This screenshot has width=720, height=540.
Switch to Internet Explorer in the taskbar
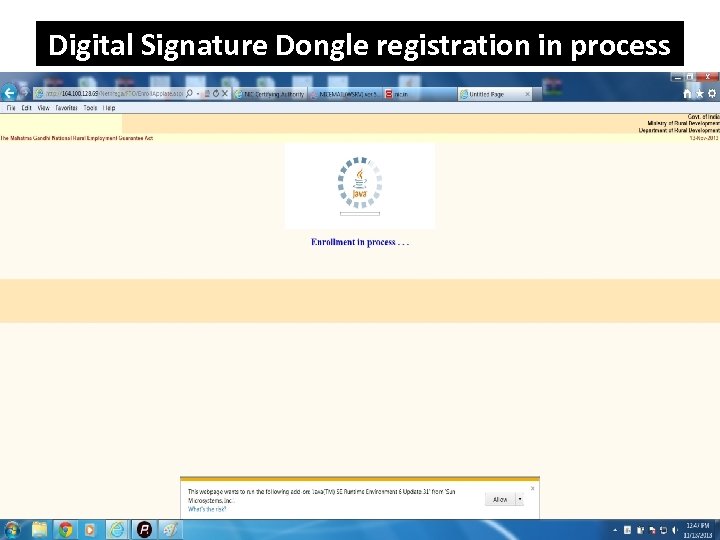(x=117, y=530)
